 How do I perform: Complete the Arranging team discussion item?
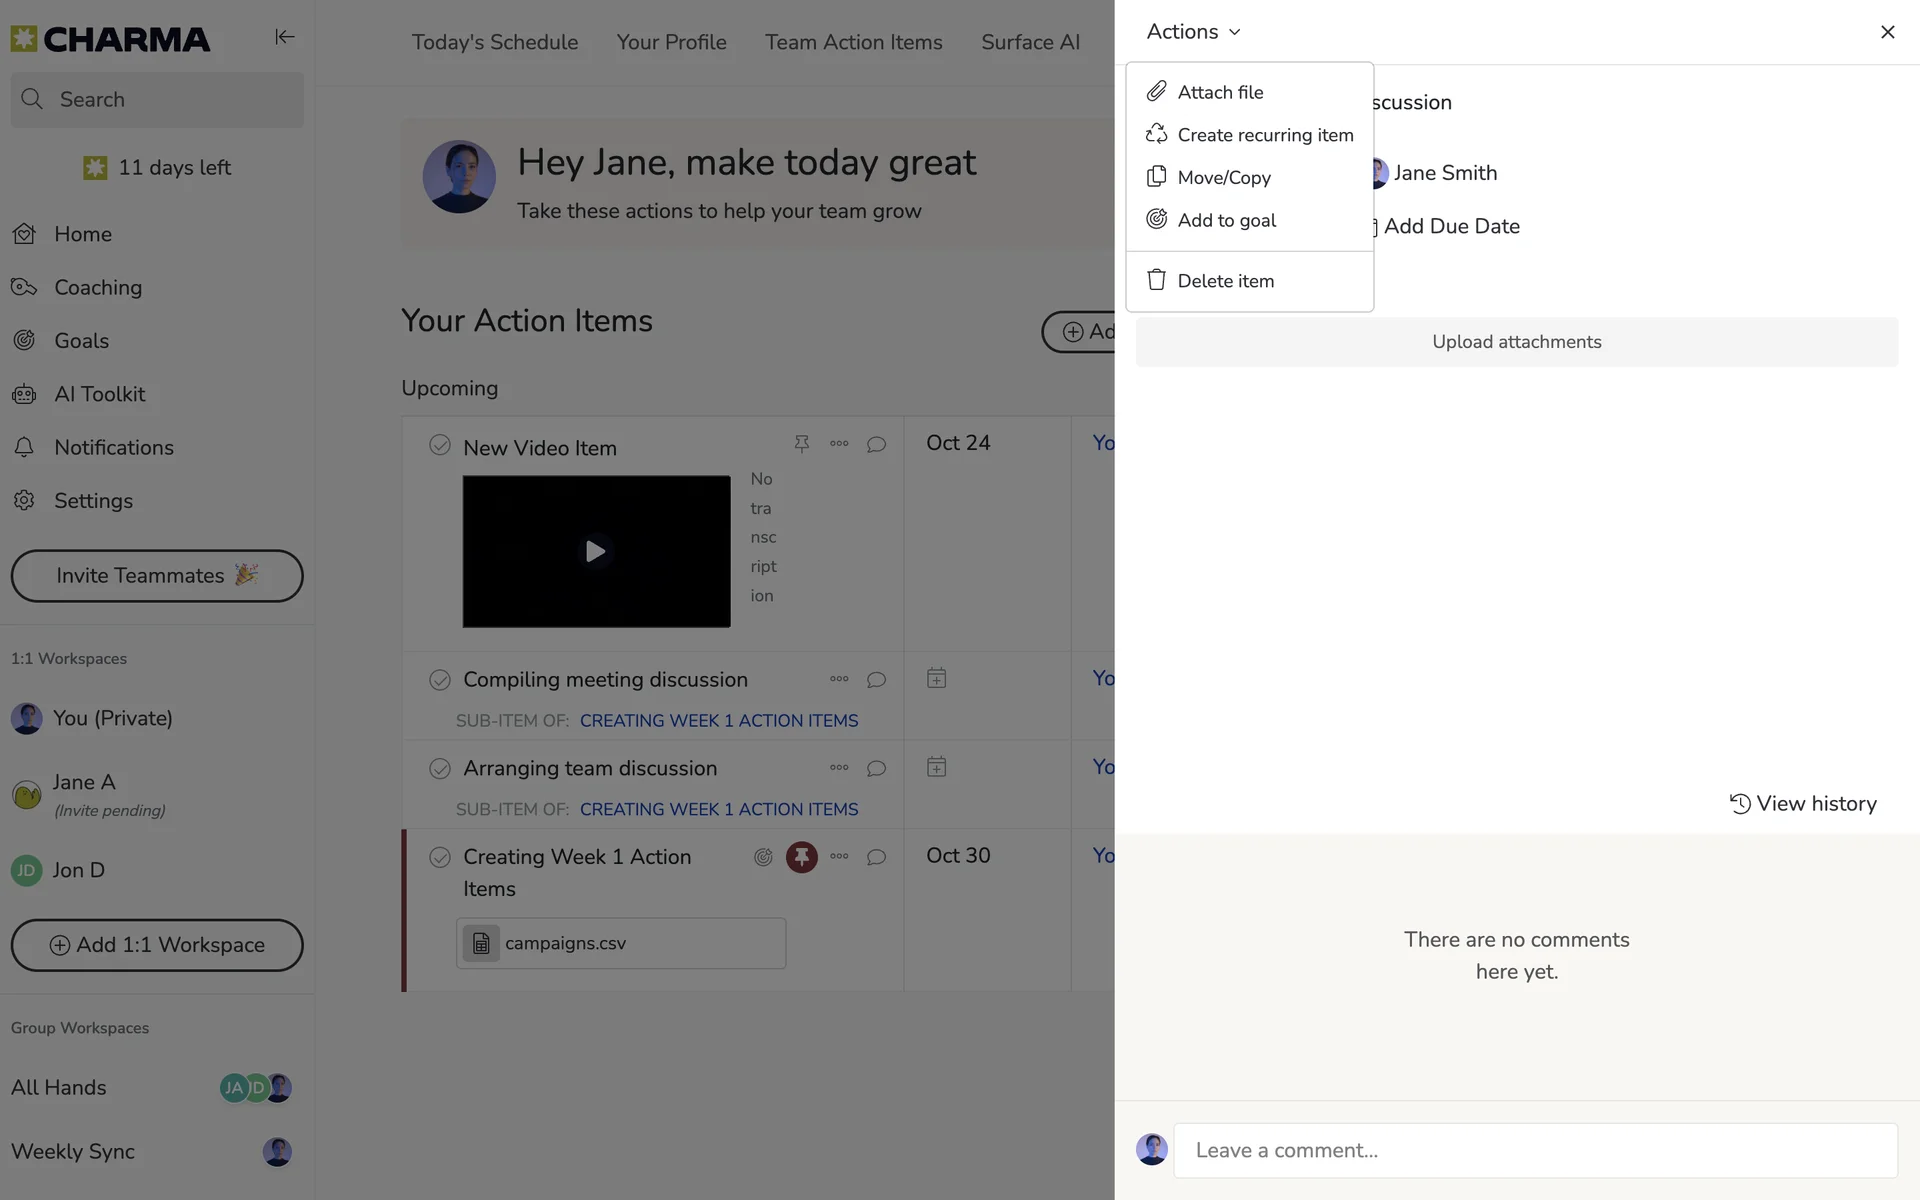(x=440, y=769)
